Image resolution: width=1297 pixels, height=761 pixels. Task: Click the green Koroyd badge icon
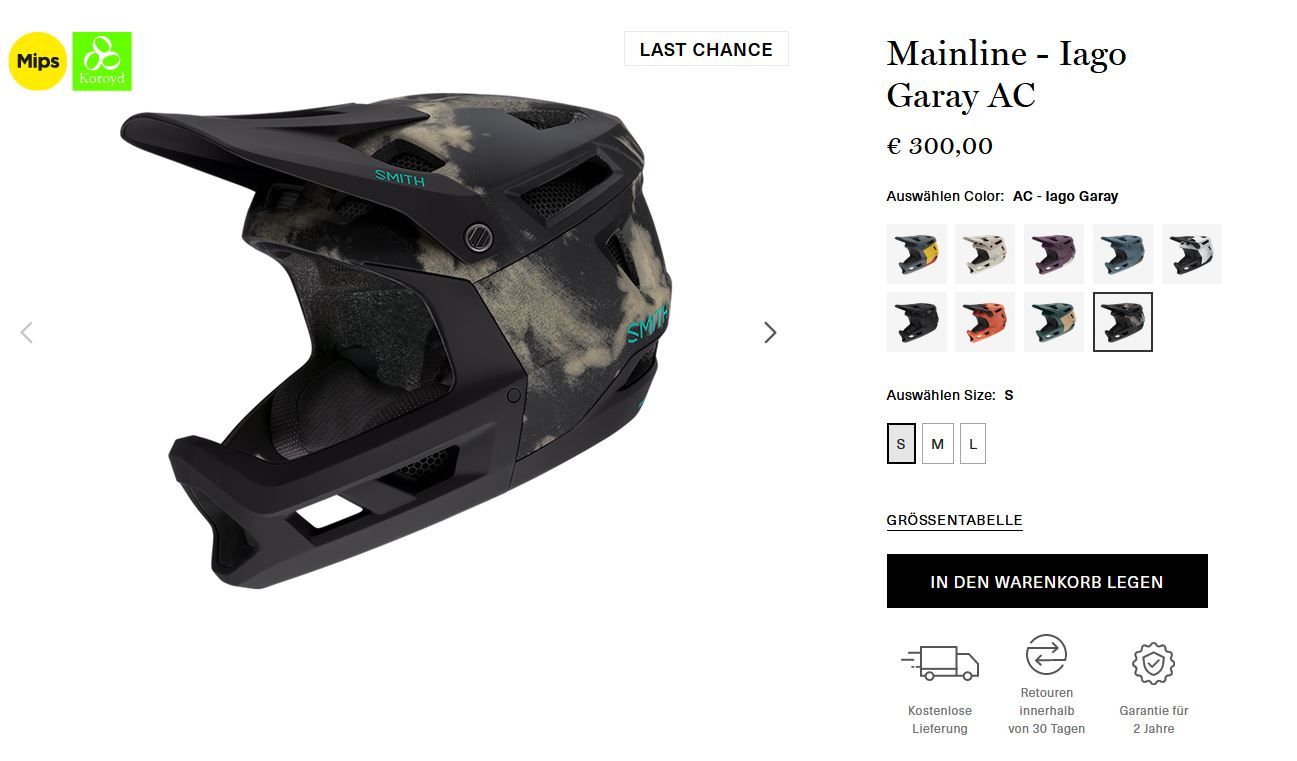[x=102, y=61]
